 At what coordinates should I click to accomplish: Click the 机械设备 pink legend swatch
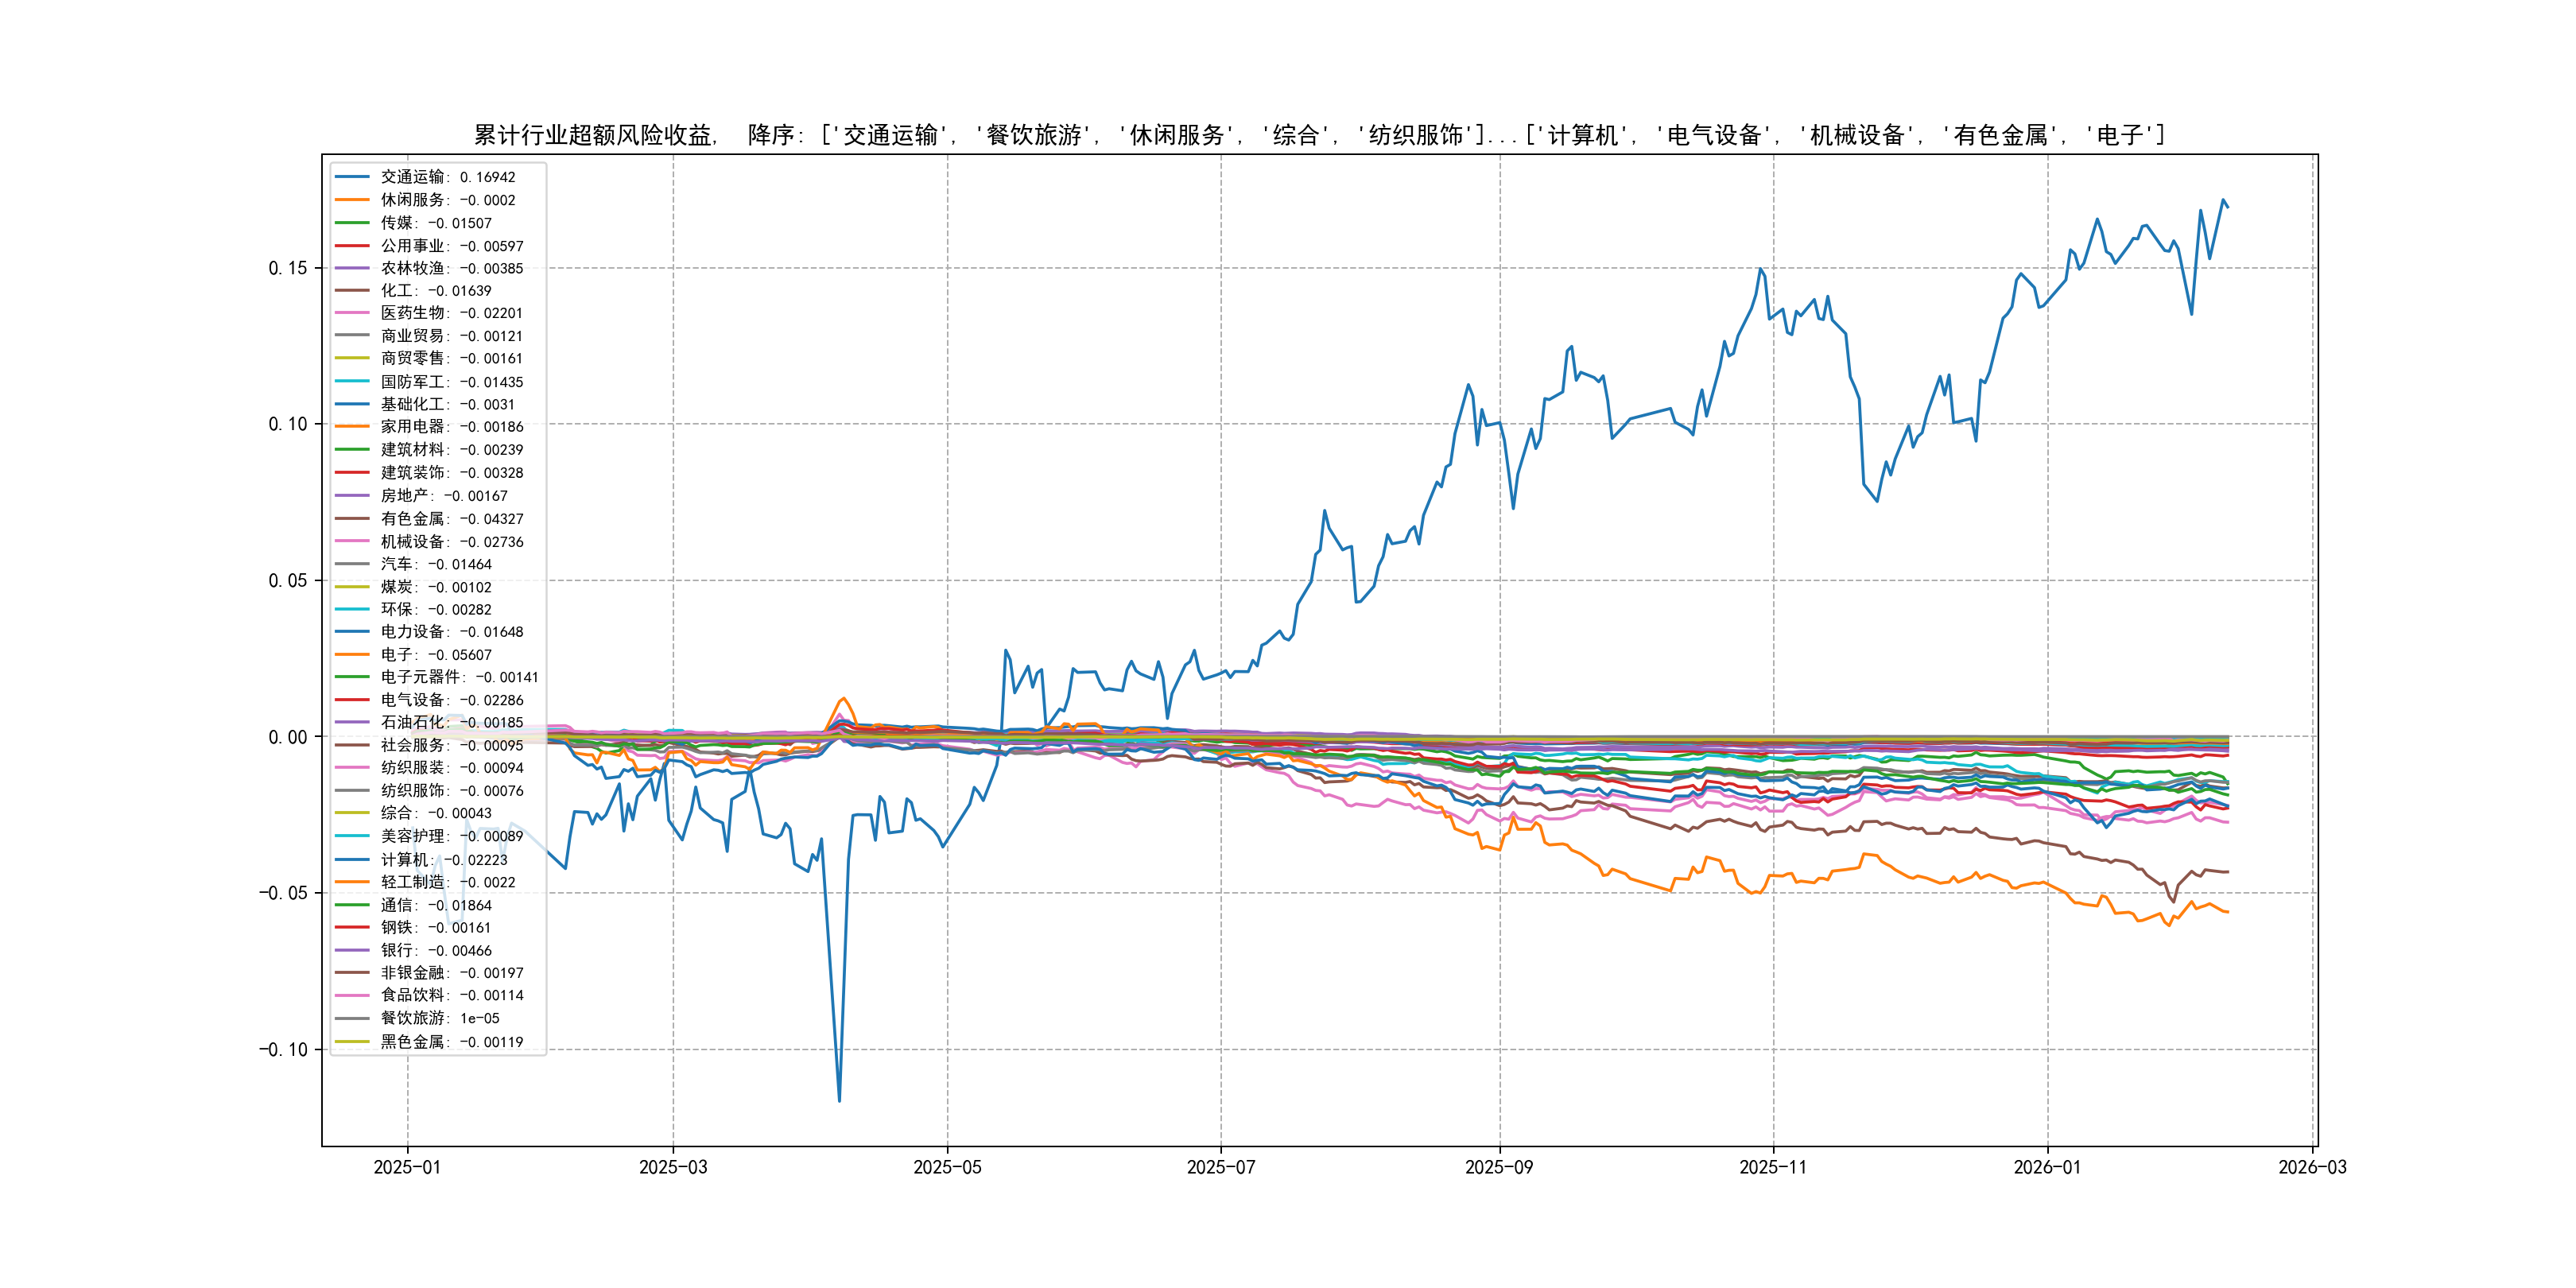click(352, 541)
